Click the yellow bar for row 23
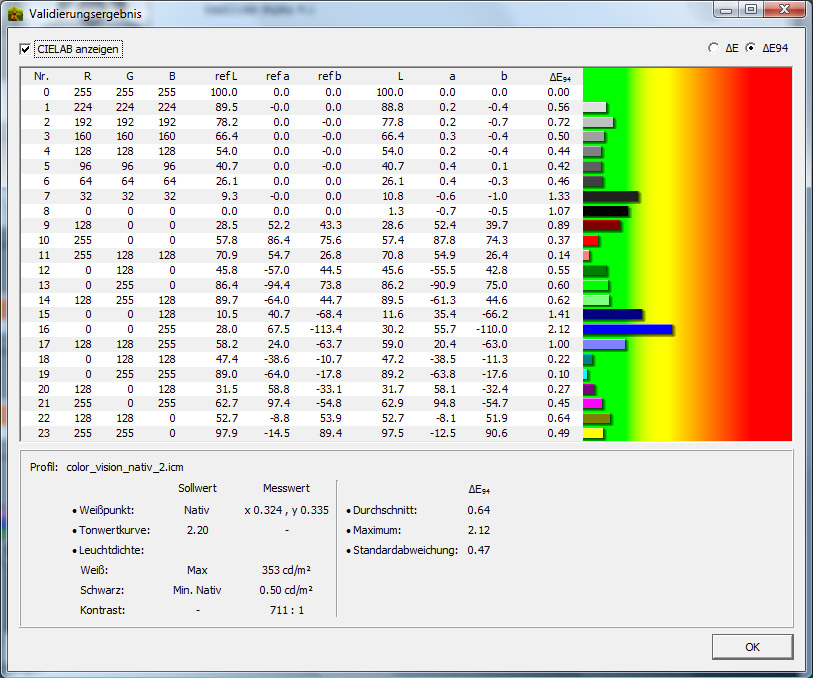 pos(593,433)
